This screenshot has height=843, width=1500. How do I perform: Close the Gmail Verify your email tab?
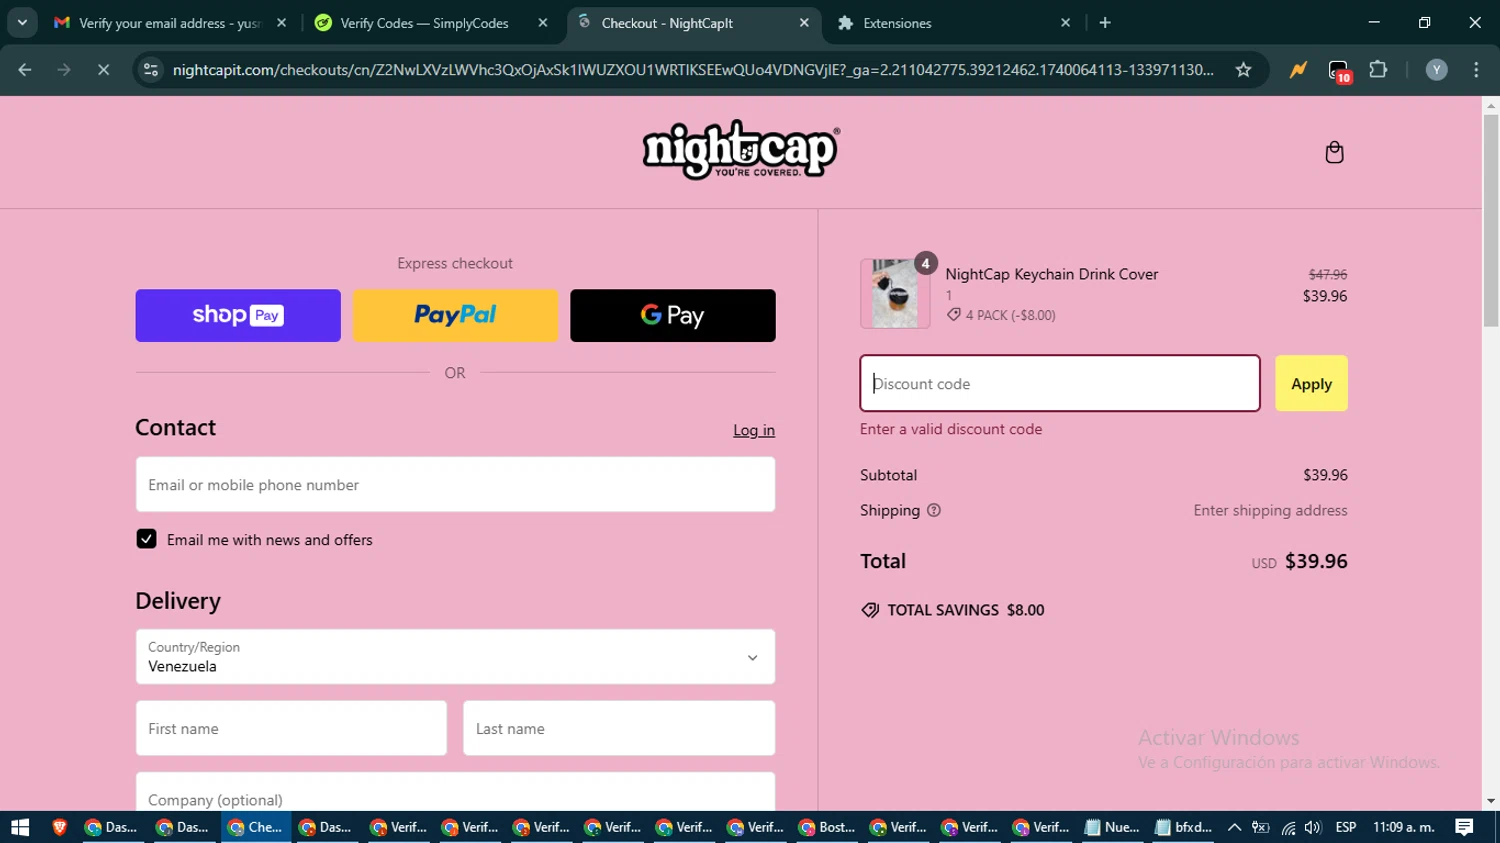coord(282,23)
